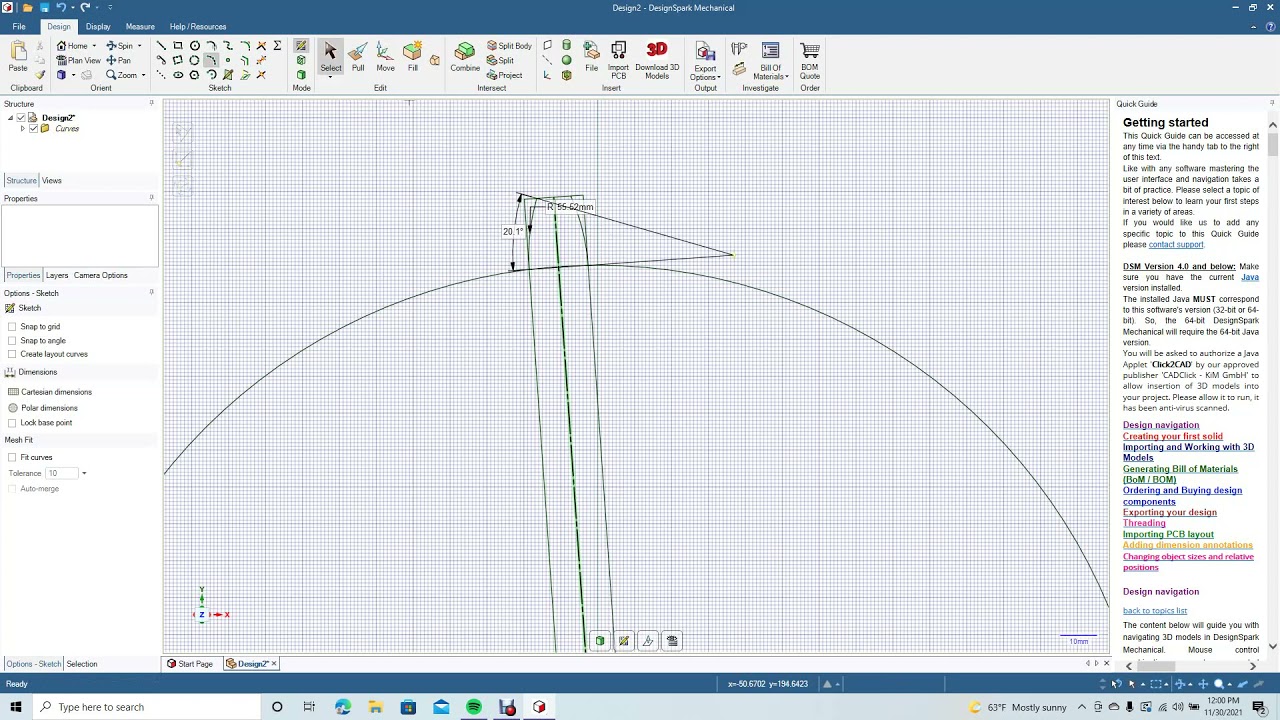Enable Snap to grid
The image size is (1280, 720).
(12, 327)
